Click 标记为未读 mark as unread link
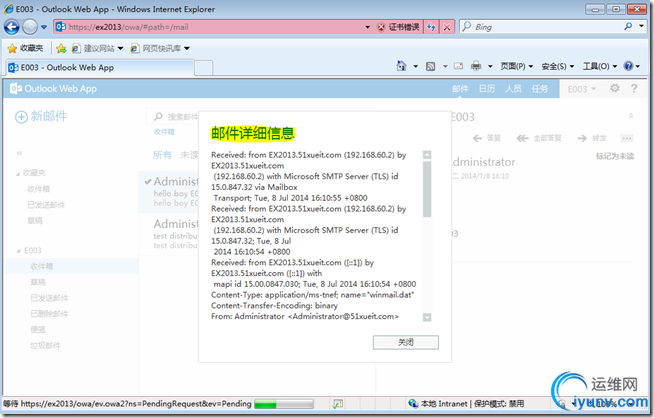The image size is (654, 418). (615, 156)
